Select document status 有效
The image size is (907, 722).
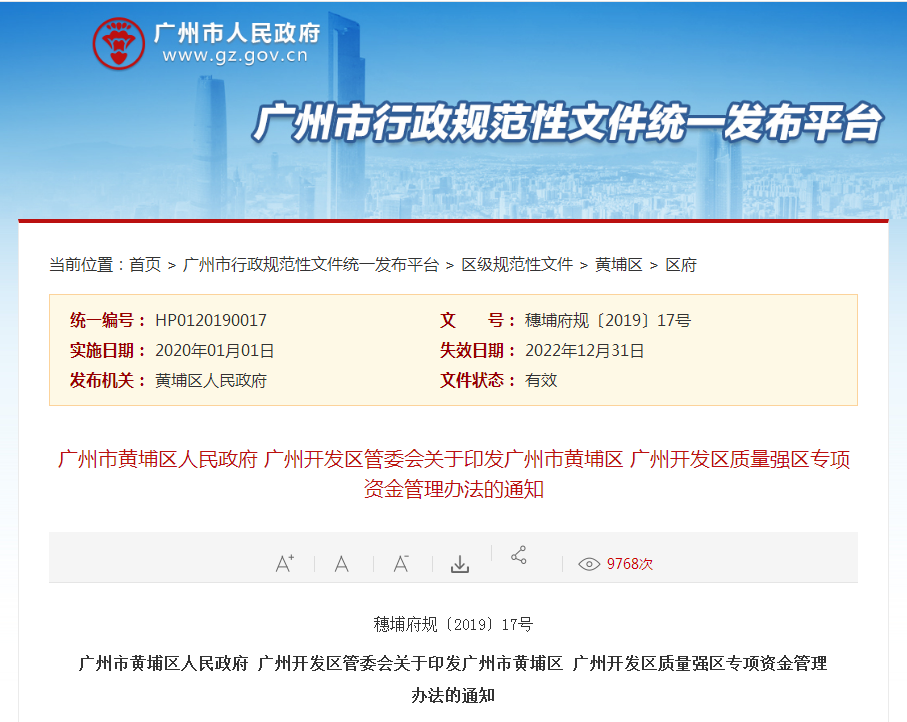[x=541, y=381]
